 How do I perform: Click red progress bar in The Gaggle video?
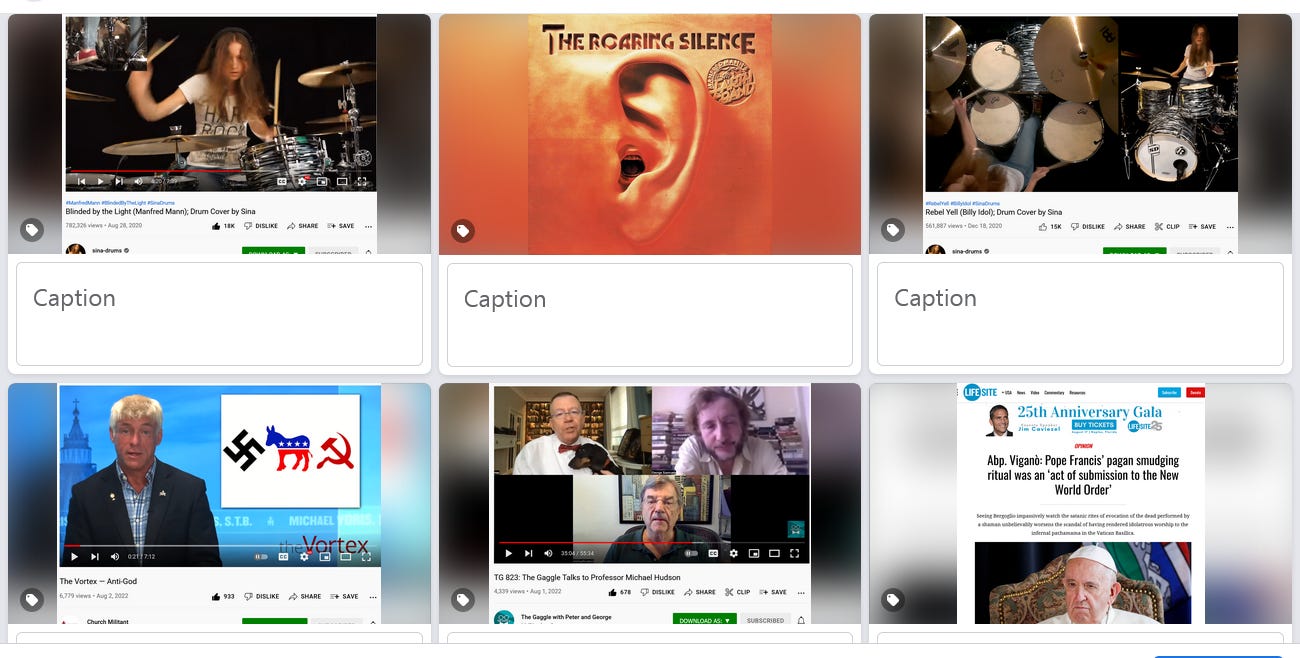click(598, 541)
